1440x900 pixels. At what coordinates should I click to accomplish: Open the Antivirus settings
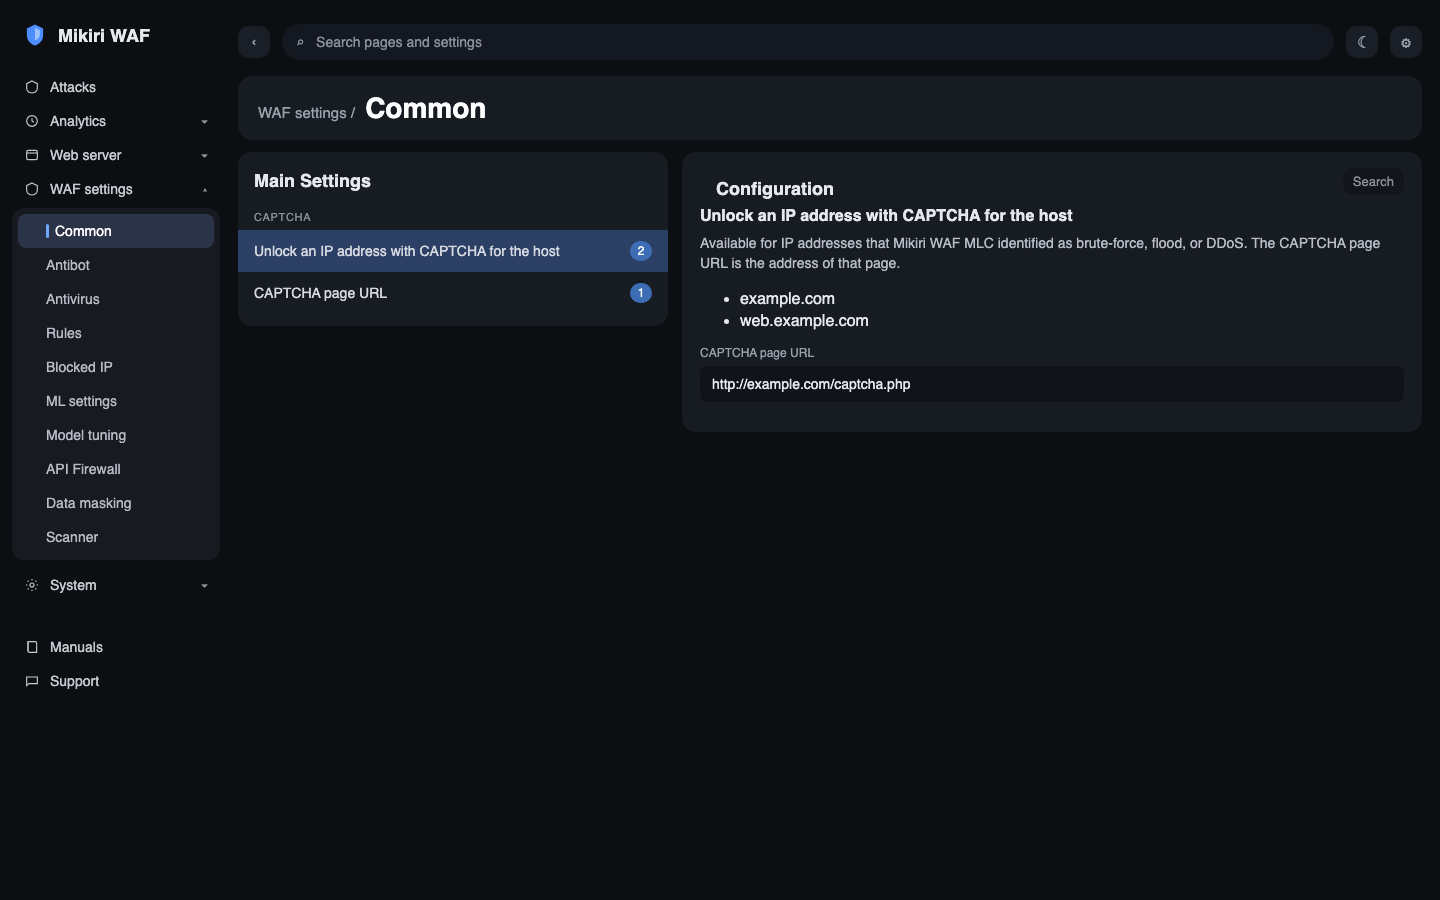tap(116, 299)
